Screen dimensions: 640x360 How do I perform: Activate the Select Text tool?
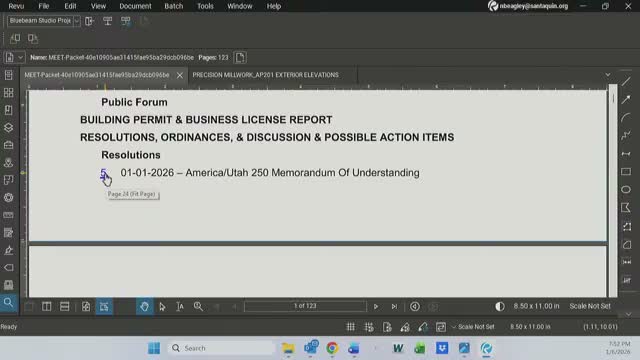pos(180,307)
